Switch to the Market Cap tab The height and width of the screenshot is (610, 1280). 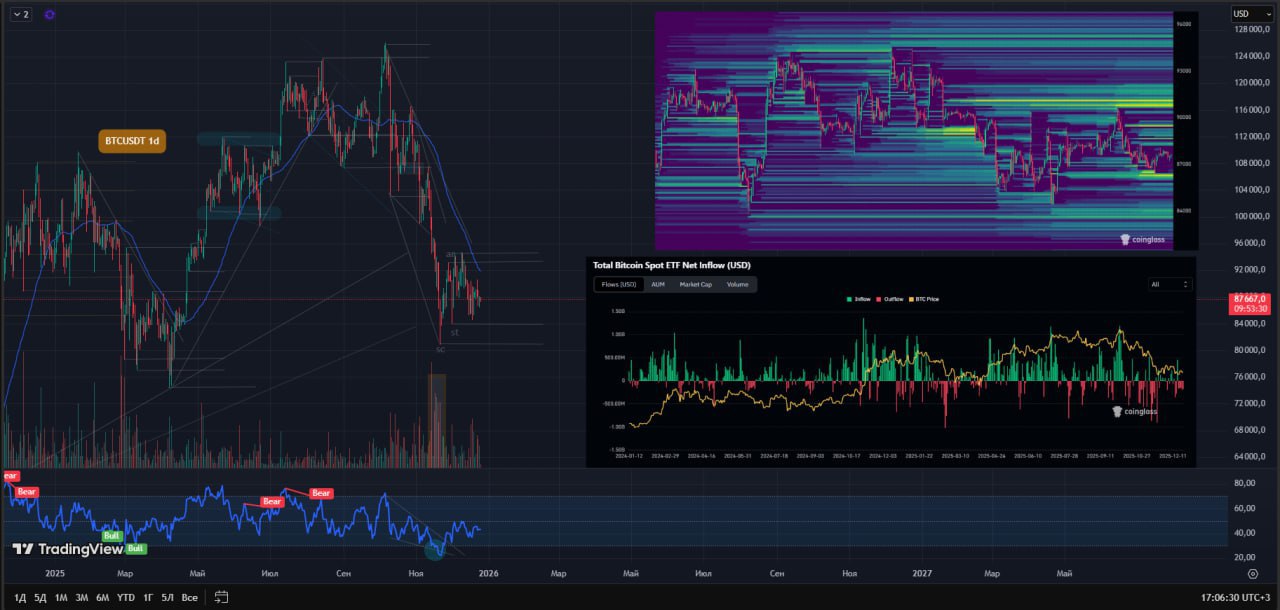point(695,284)
